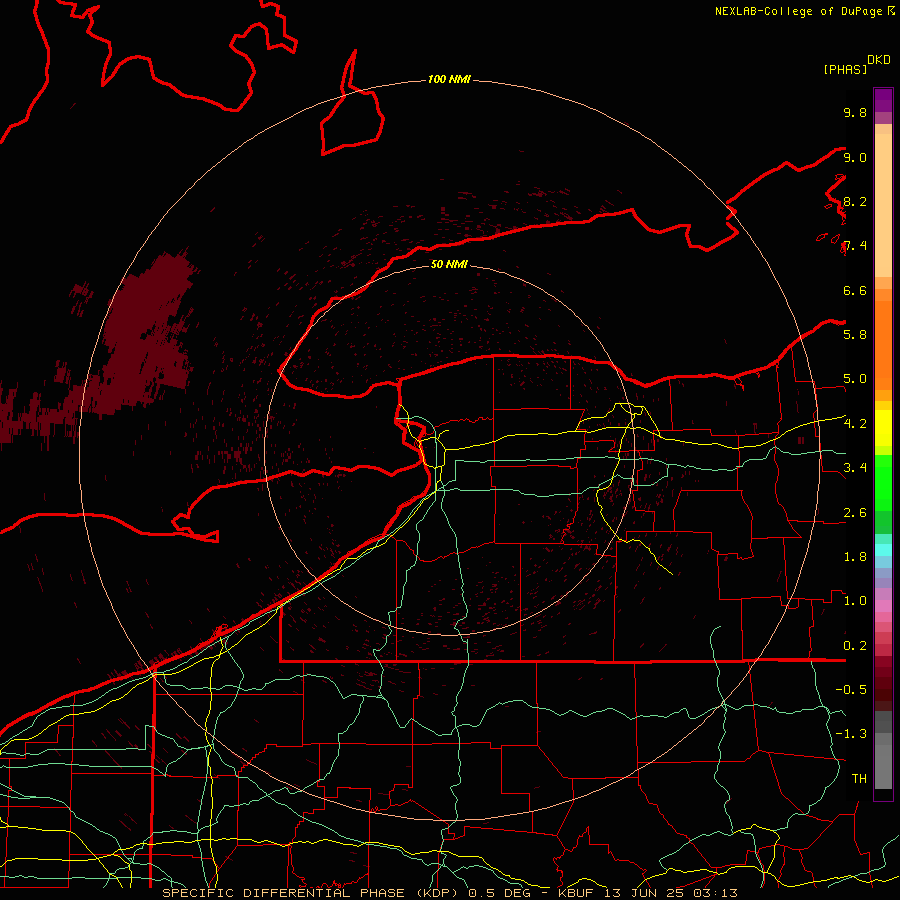Viewport: 900px width, 900px height.
Task: Click the cyan segment of color bar
Action: click(x=883, y=549)
